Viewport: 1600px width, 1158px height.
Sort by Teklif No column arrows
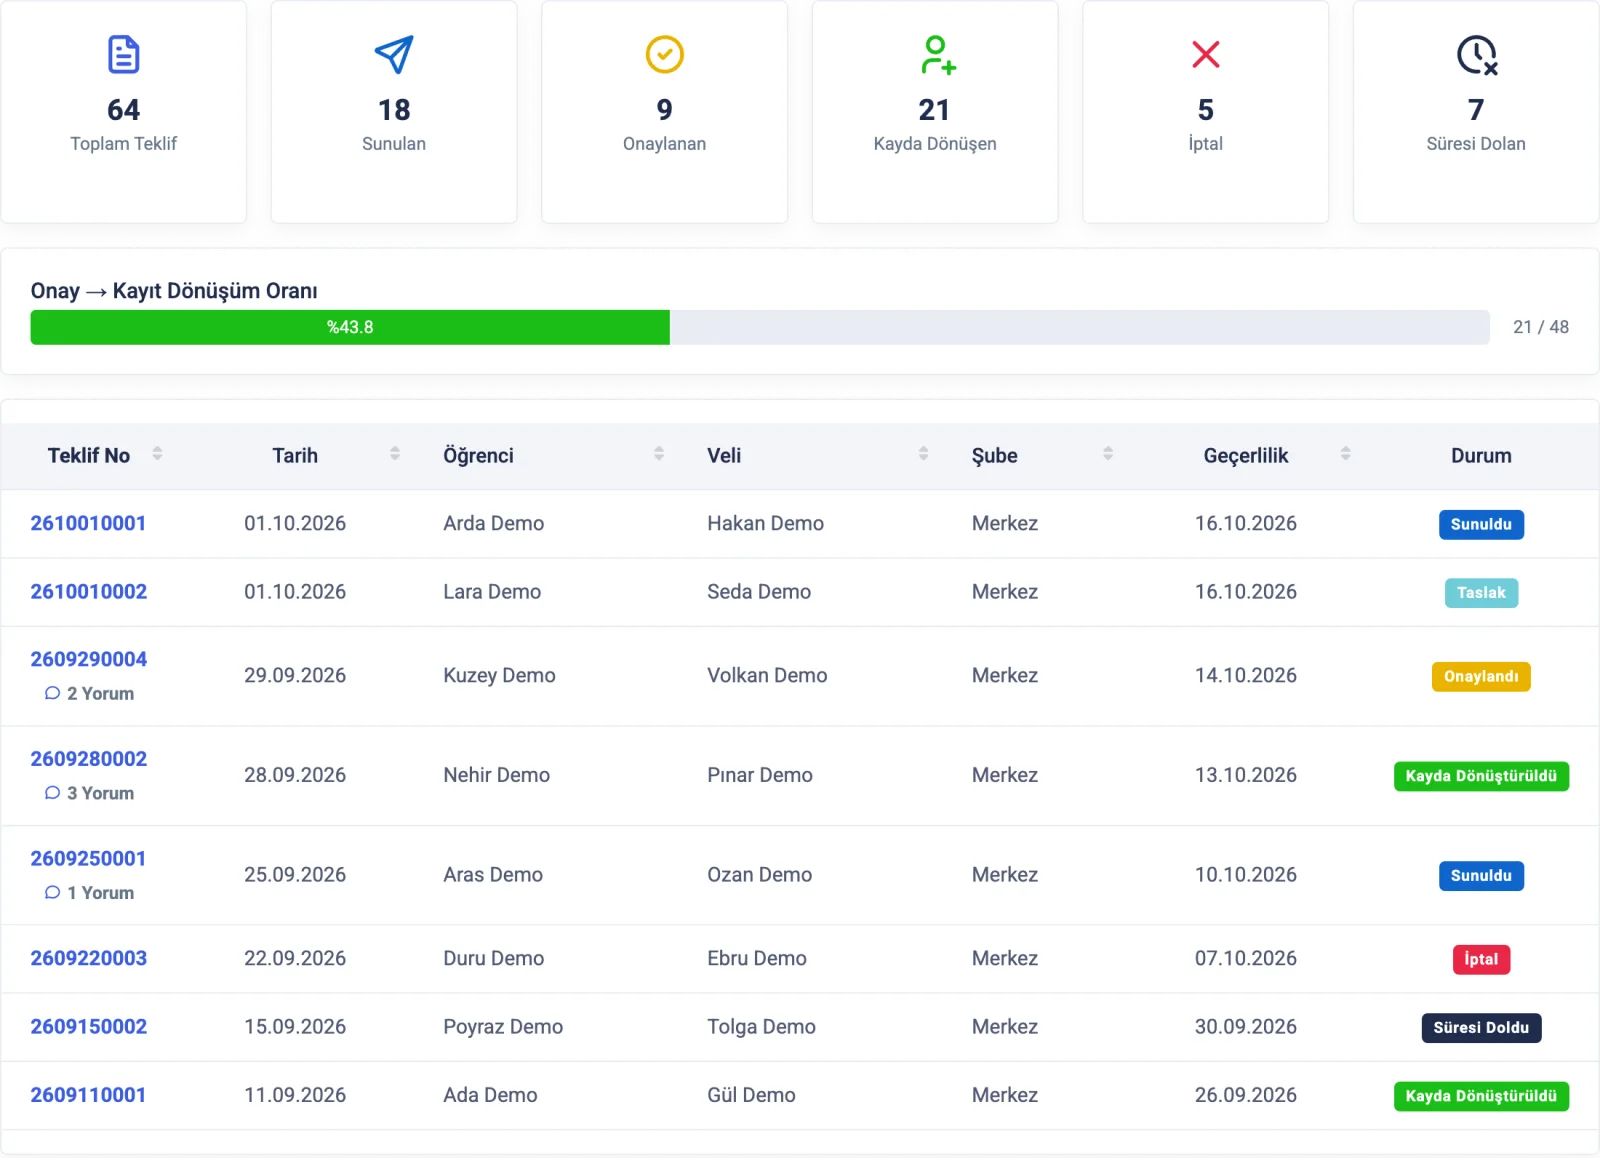coord(157,454)
